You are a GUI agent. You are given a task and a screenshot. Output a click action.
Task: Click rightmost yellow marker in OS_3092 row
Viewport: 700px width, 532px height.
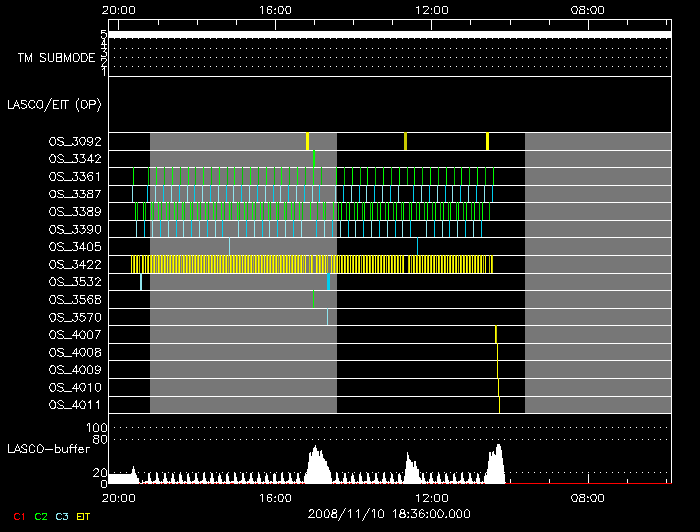pyautogui.click(x=487, y=141)
